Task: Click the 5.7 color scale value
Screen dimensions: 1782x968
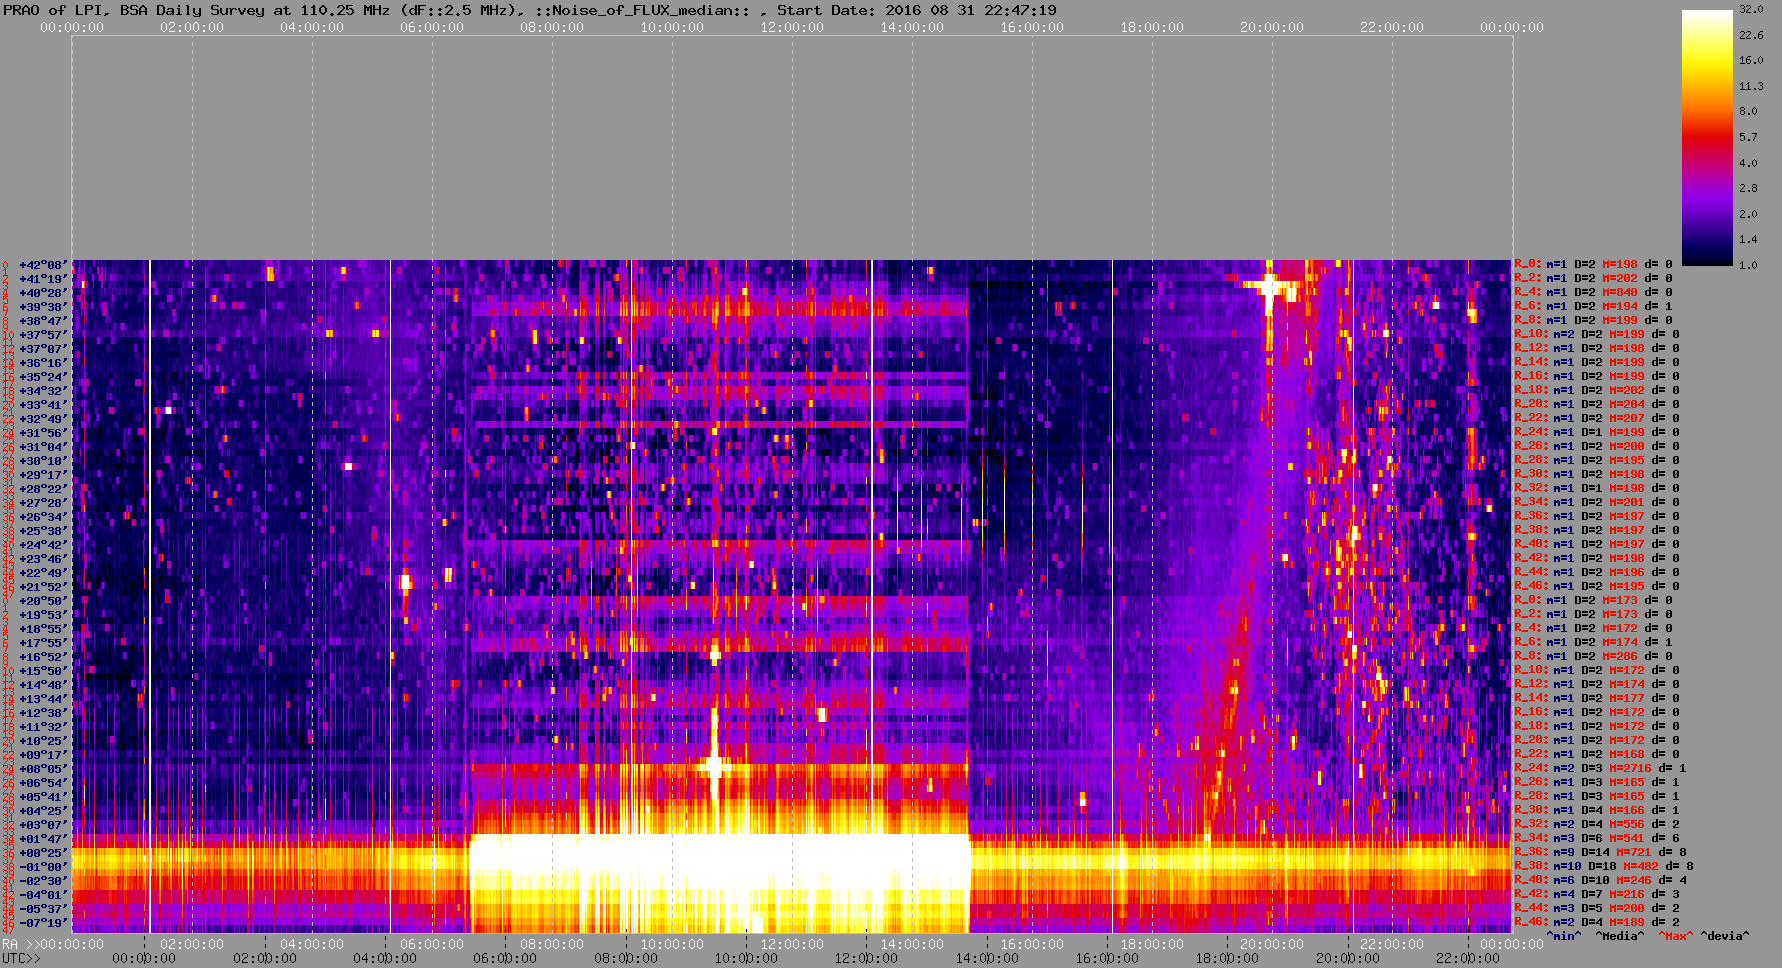Action: (1748, 137)
